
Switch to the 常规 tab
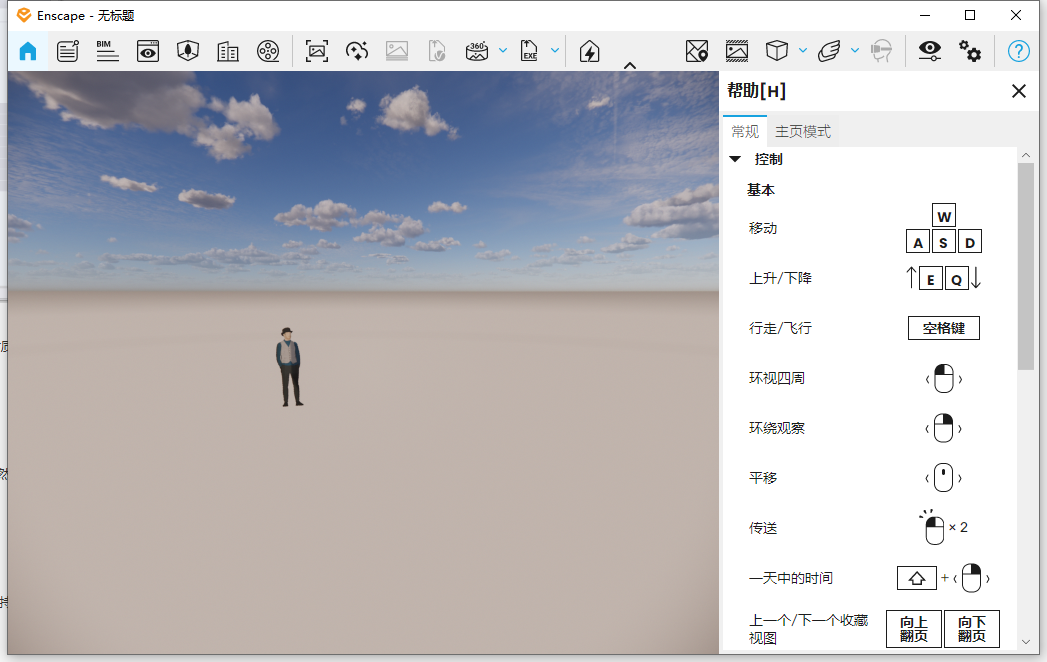tap(745, 132)
